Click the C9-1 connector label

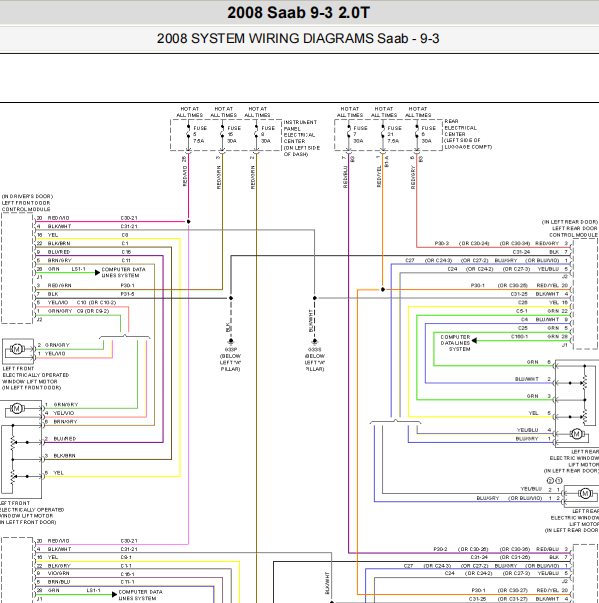[126, 557]
